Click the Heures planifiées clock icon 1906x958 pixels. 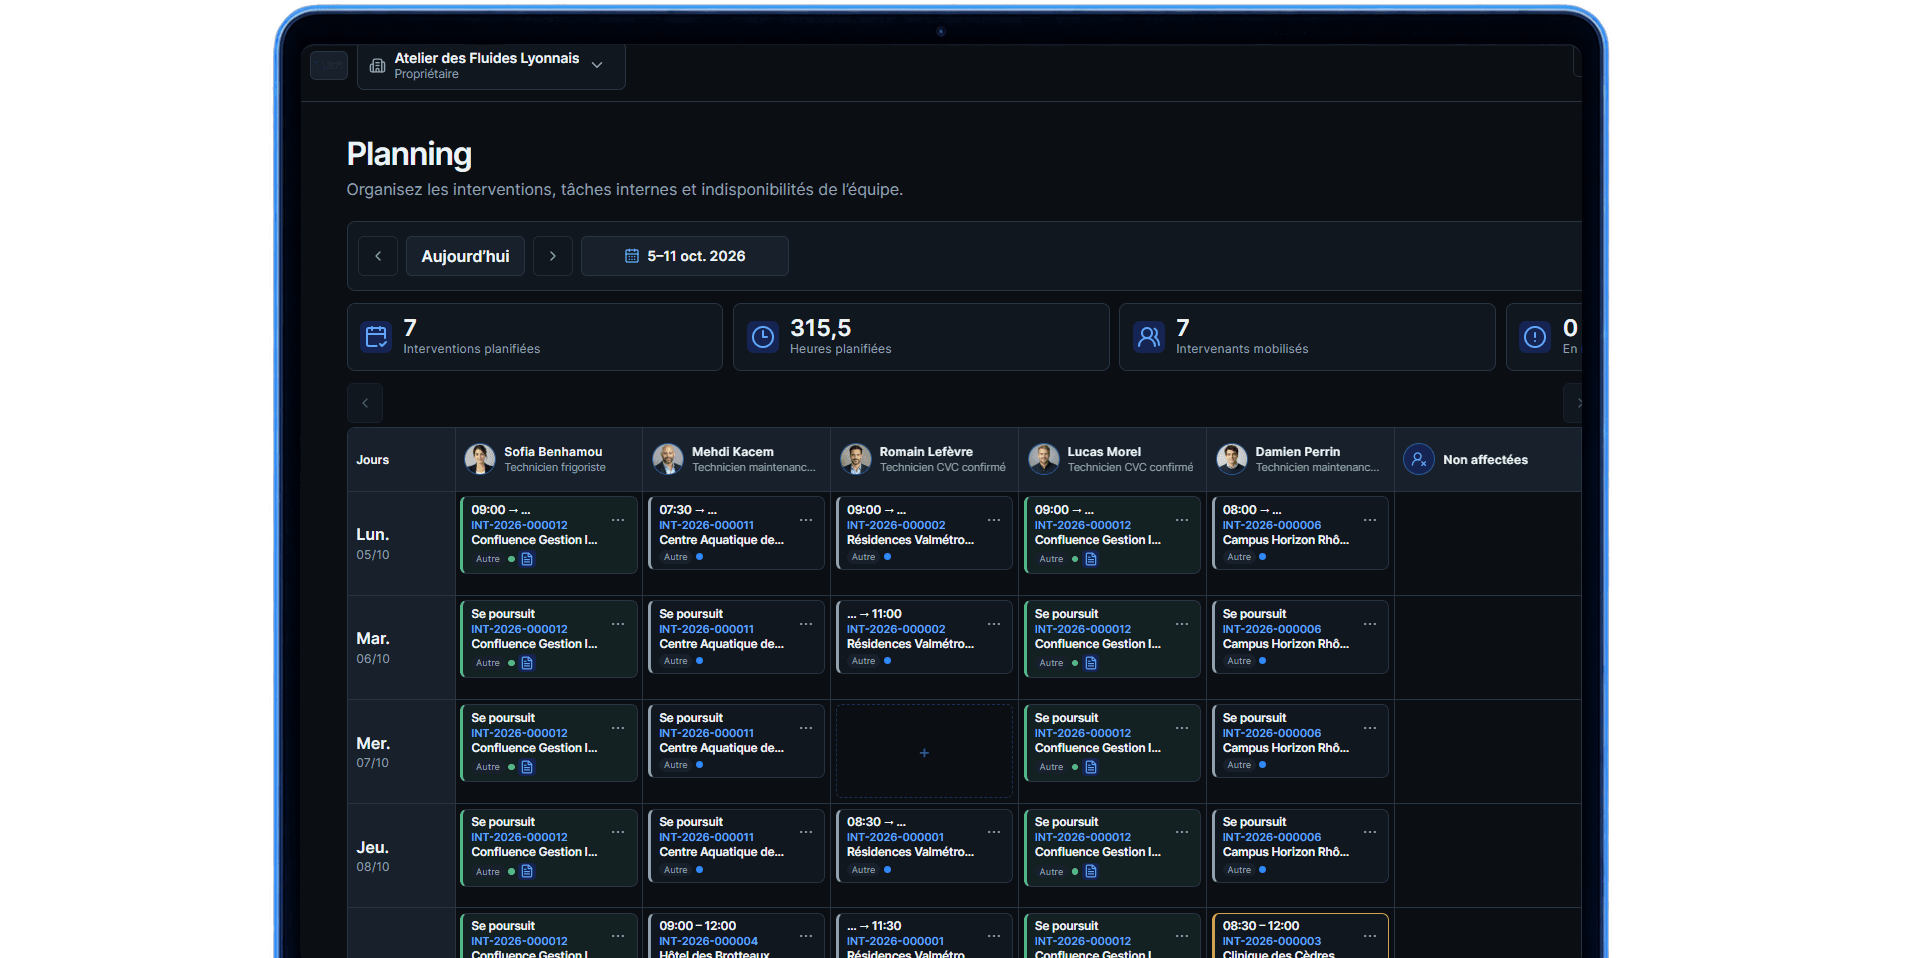[x=763, y=337]
